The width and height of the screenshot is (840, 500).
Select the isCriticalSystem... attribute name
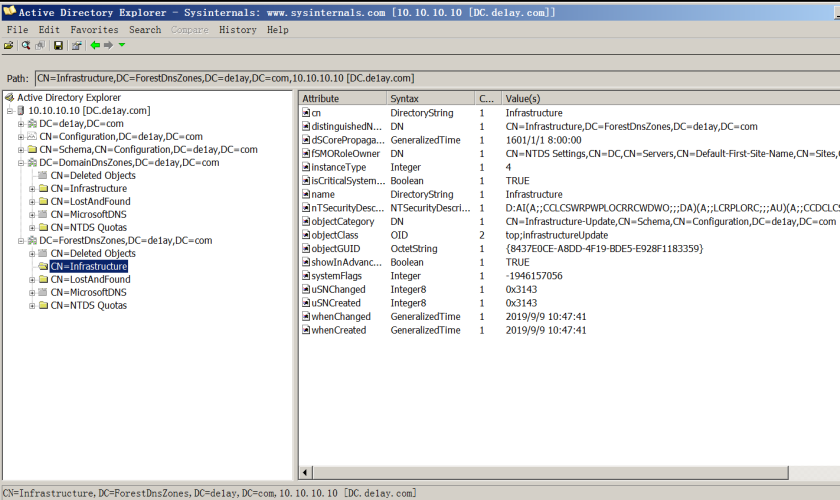pos(348,181)
